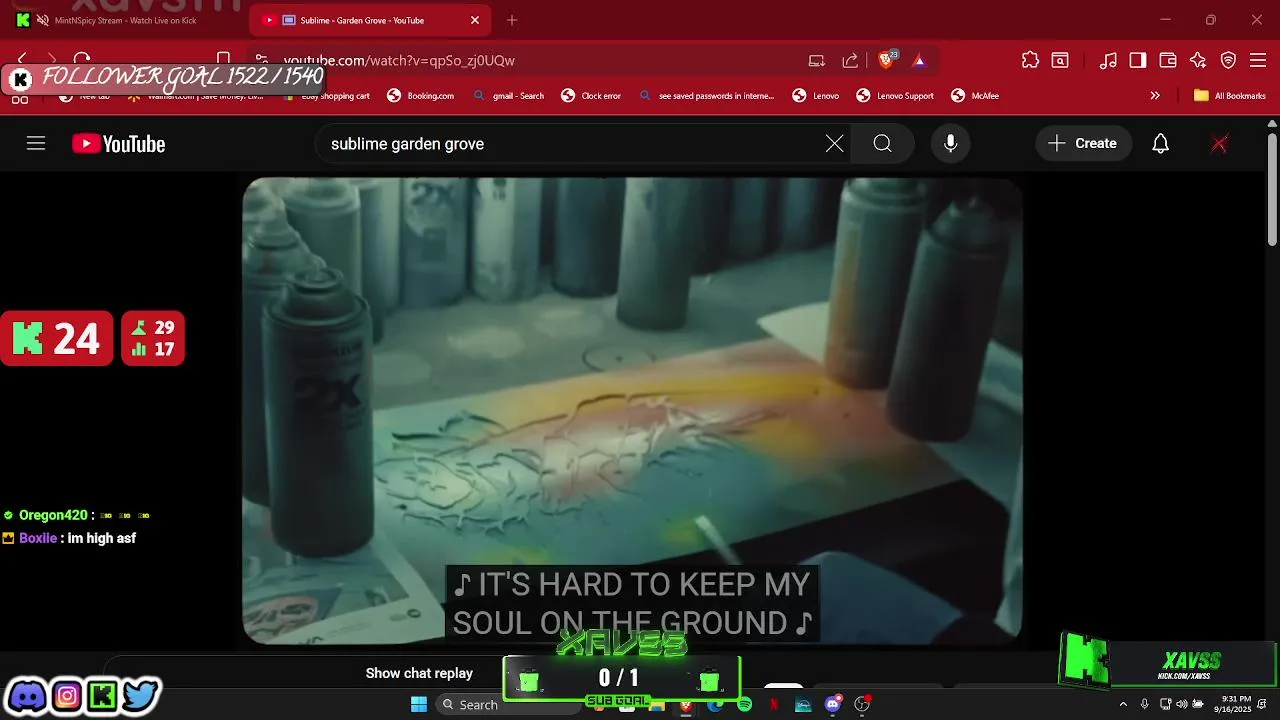Image resolution: width=1280 pixels, height=720 pixels.
Task: Clear the YouTube search text
Action: pyautogui.click(x=834, y=144)
